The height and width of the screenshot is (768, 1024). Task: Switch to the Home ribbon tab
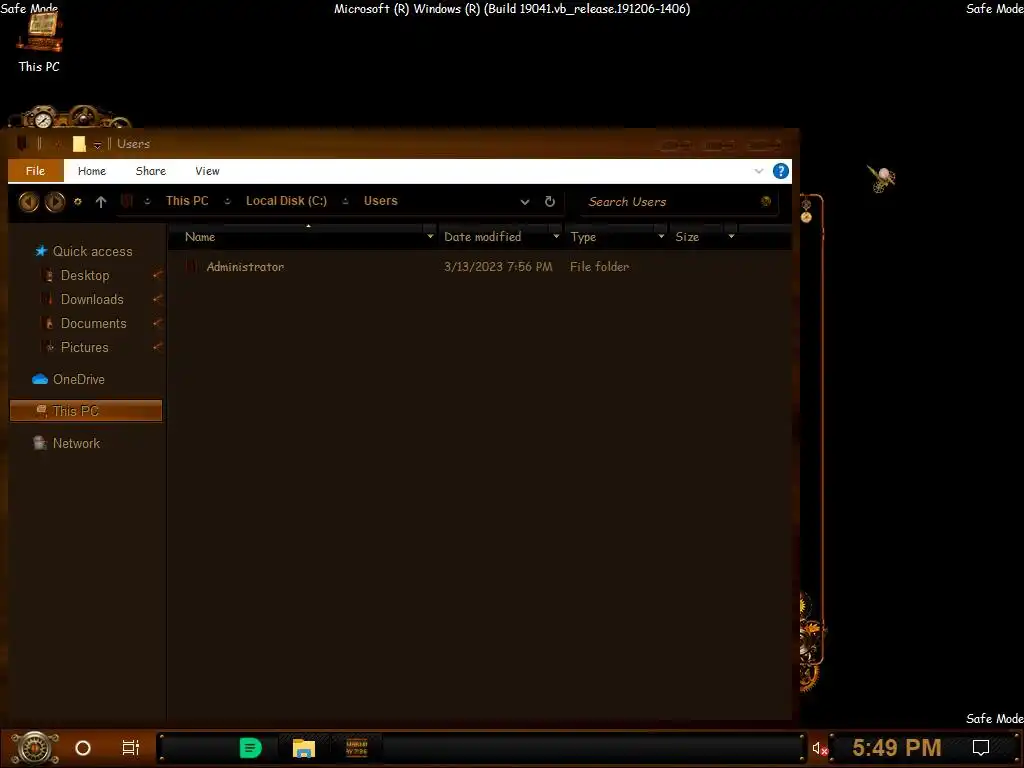point(91,171)
